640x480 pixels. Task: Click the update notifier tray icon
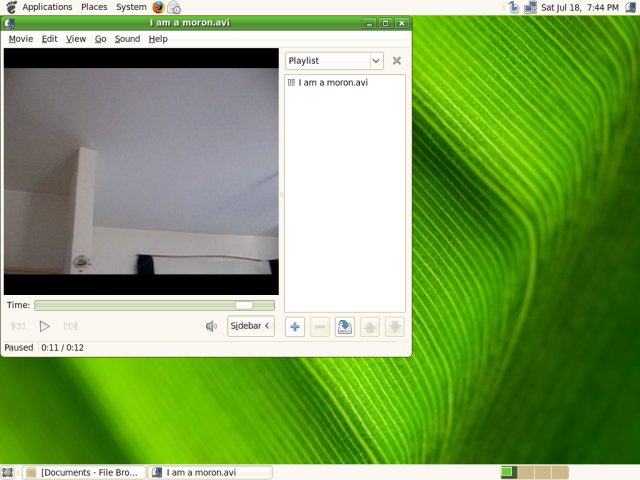click(514, 7)
